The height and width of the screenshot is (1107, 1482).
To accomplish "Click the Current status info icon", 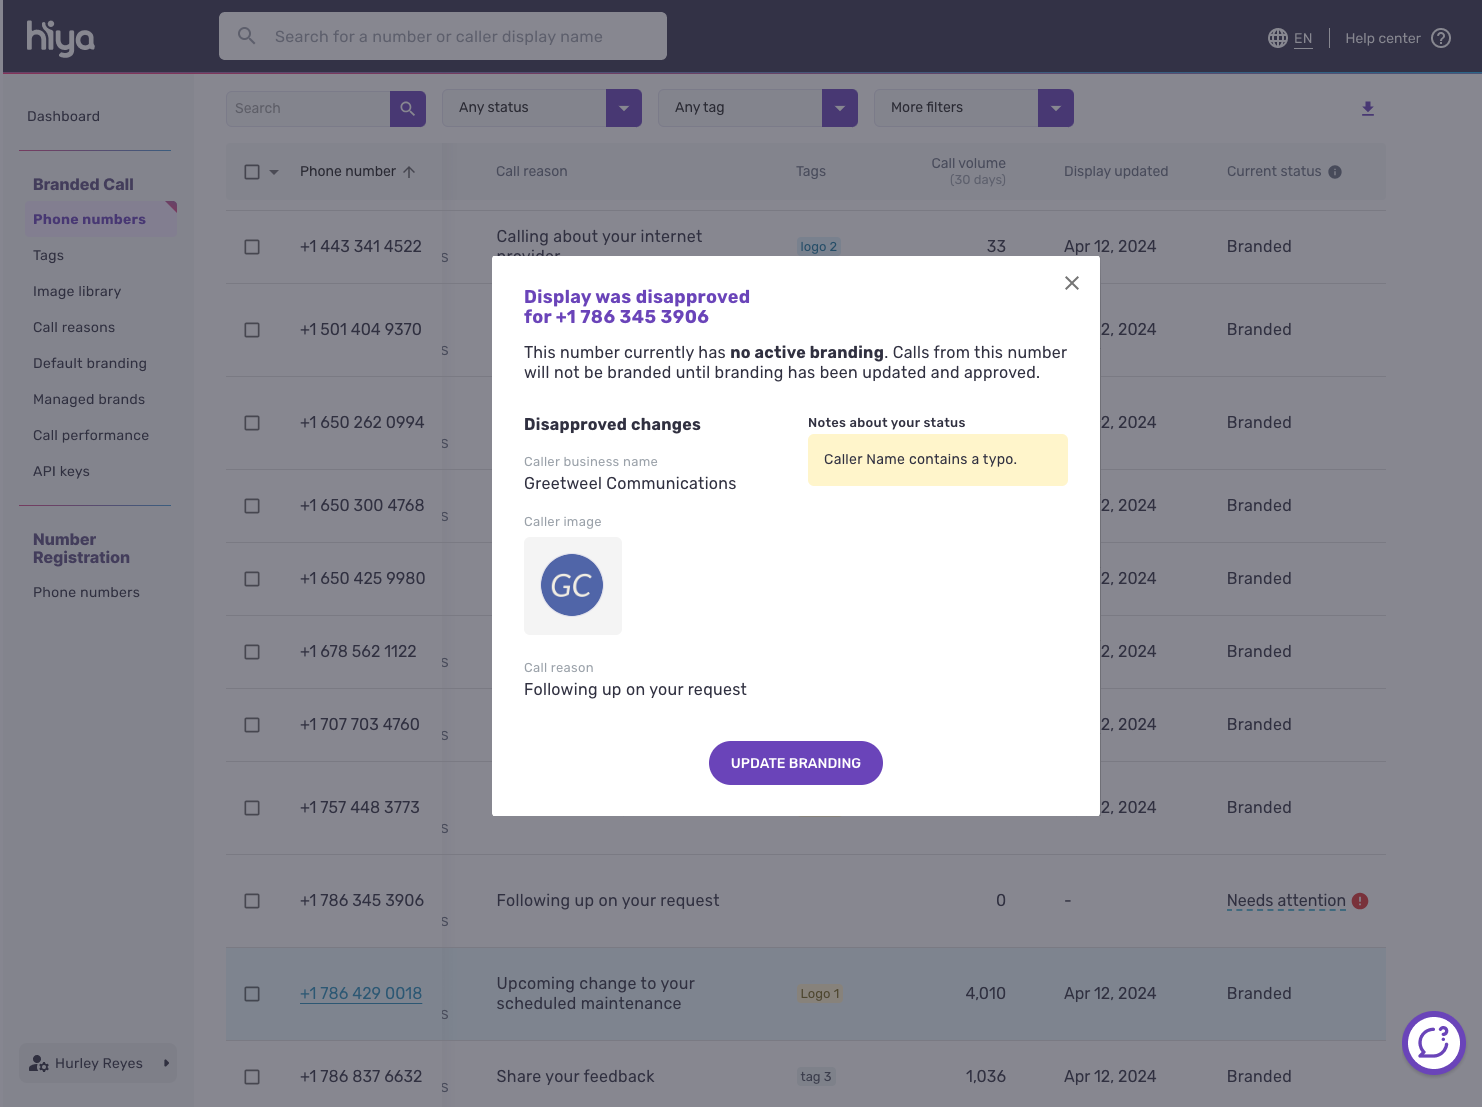I will 1334,172.
